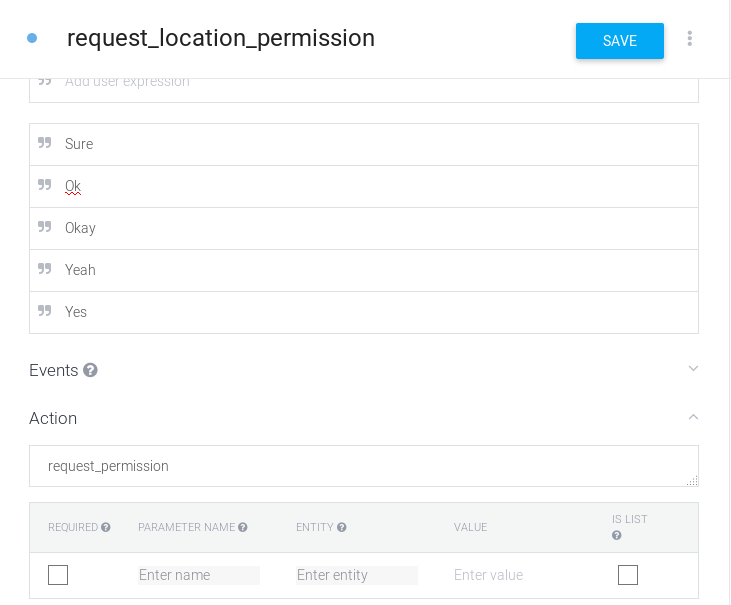Image resolution: width=731 pixels, height=605 pixels.
Task: Select the 'Okay' training phrase
Action: pos(80,228)
